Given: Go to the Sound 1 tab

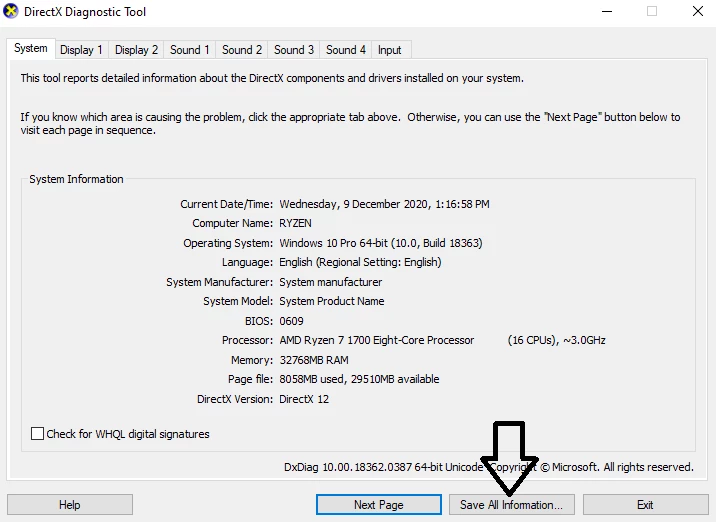Looking at the screenshot, I should coord(190,50).
